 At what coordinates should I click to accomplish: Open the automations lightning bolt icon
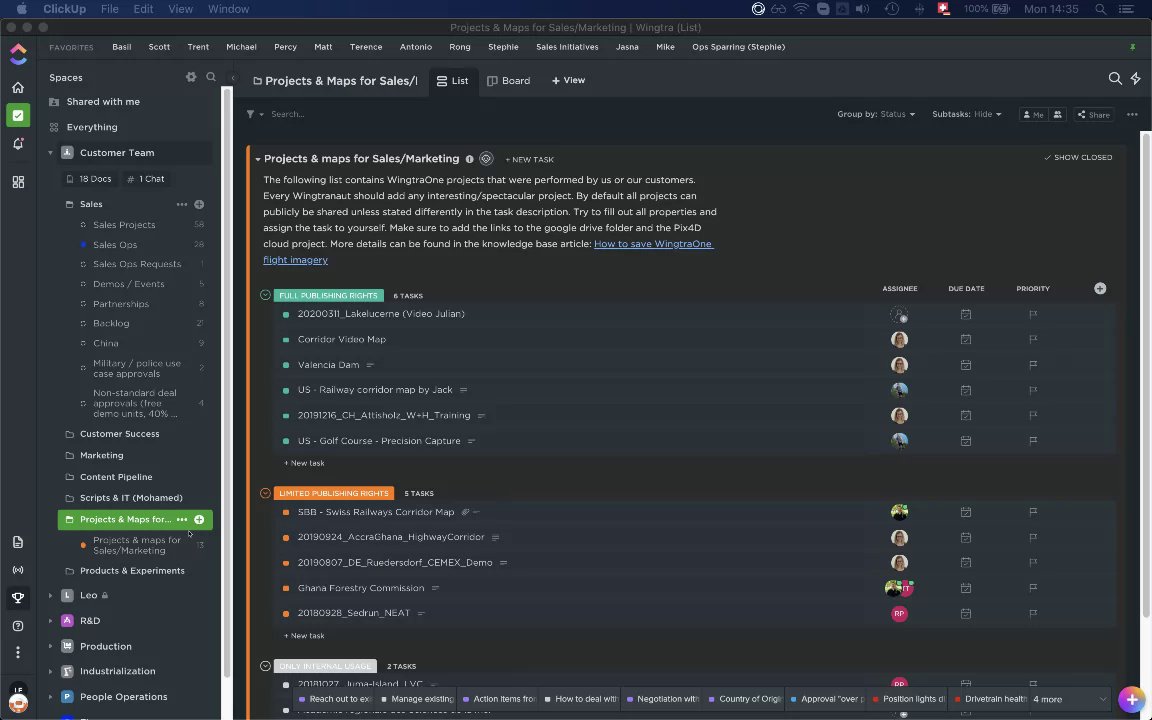pyautogui.click(x=1135, y=79)
